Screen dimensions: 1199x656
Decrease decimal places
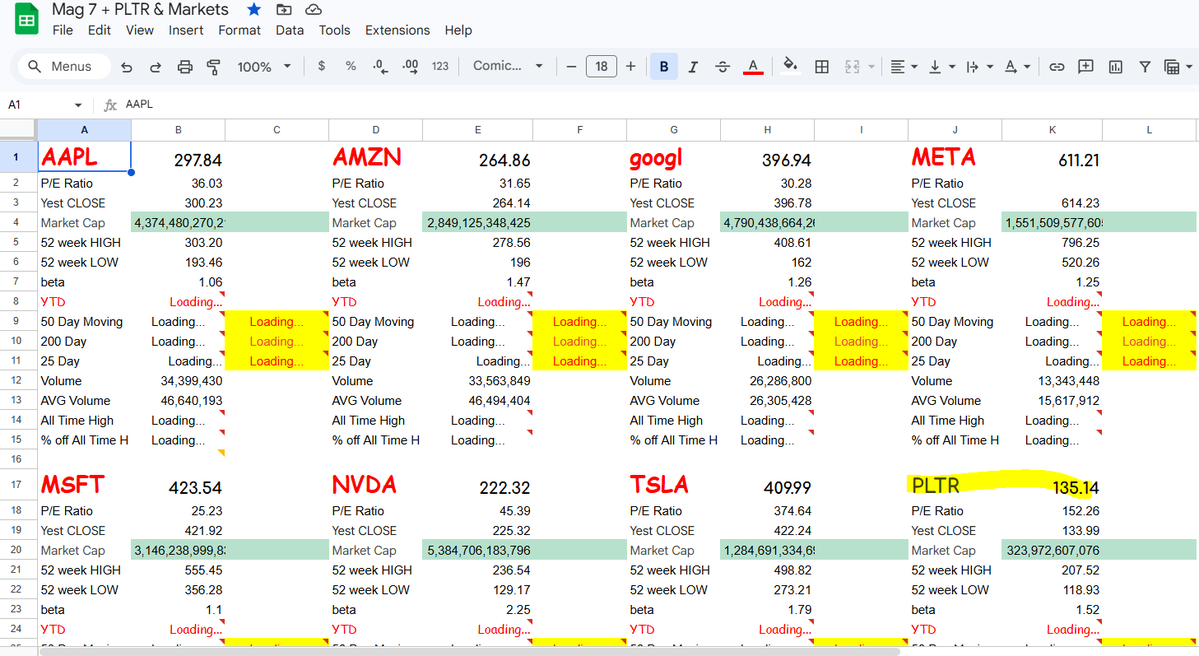pos(380,67)
